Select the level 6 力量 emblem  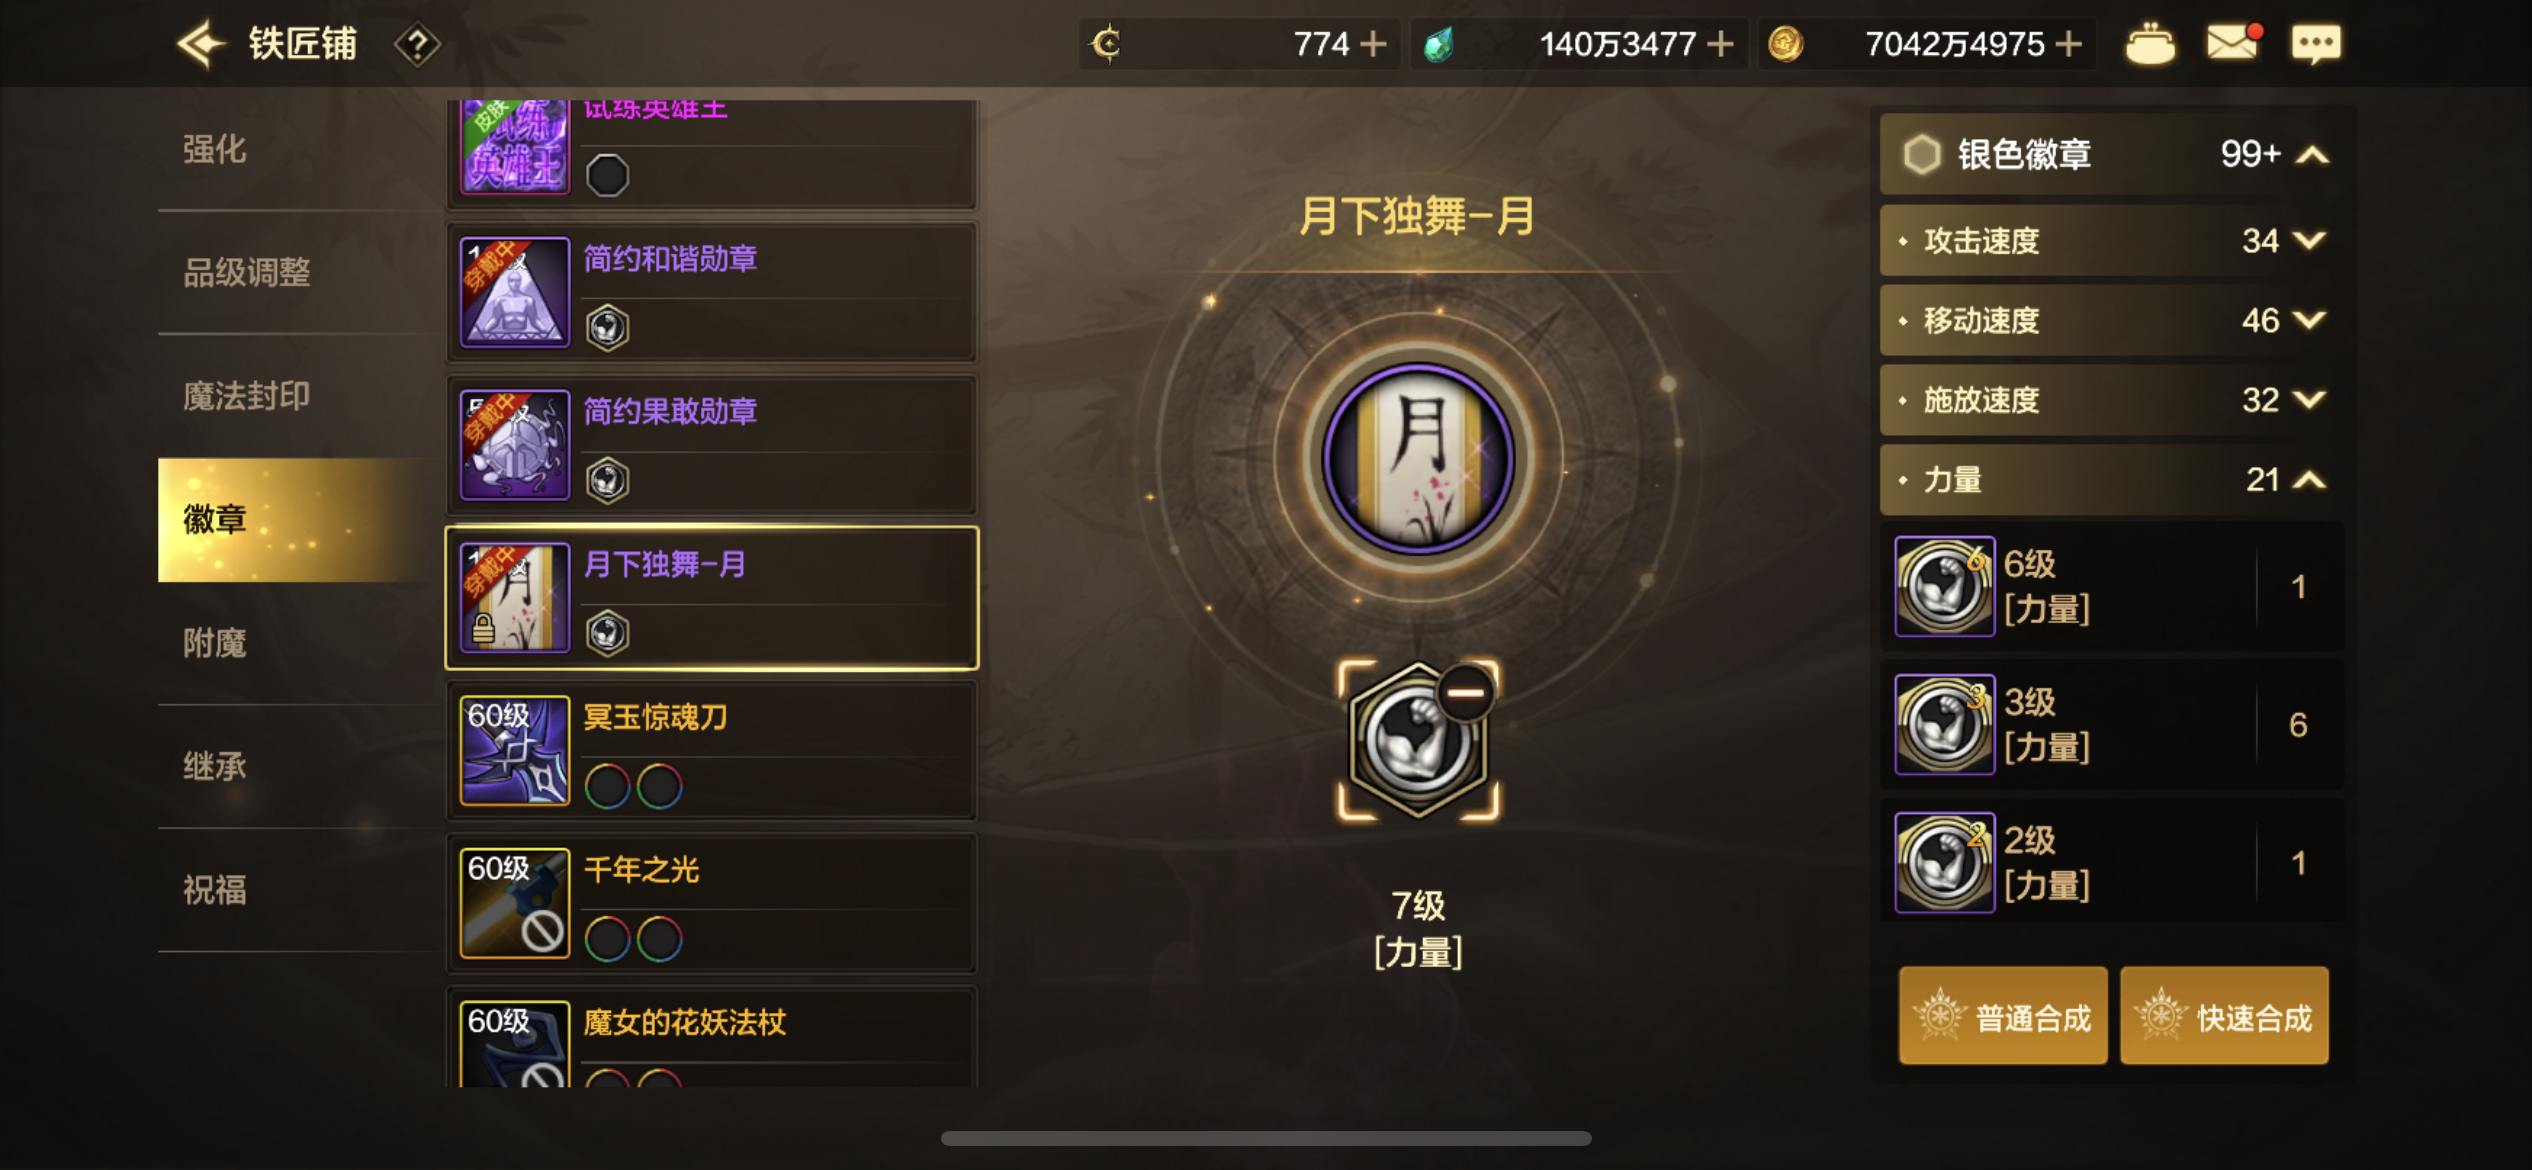coord(2112,587)
